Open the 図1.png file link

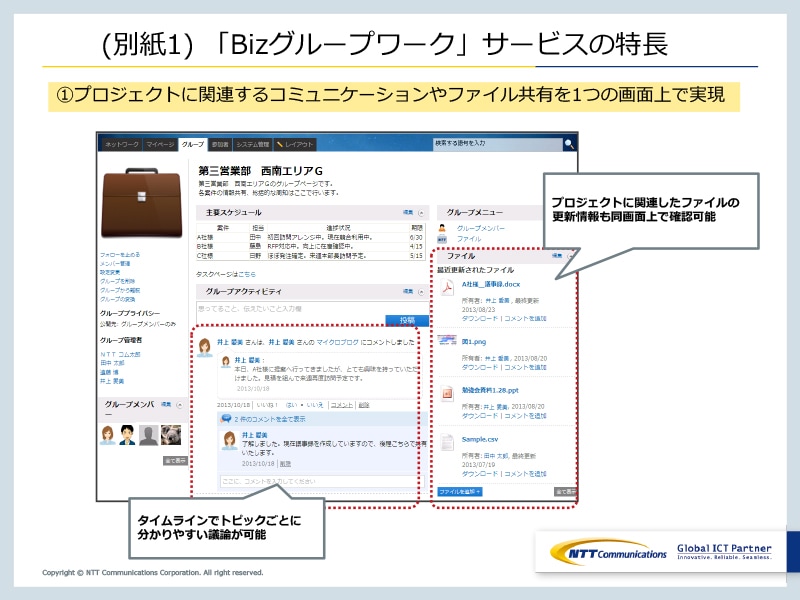[x=474, y=342]
